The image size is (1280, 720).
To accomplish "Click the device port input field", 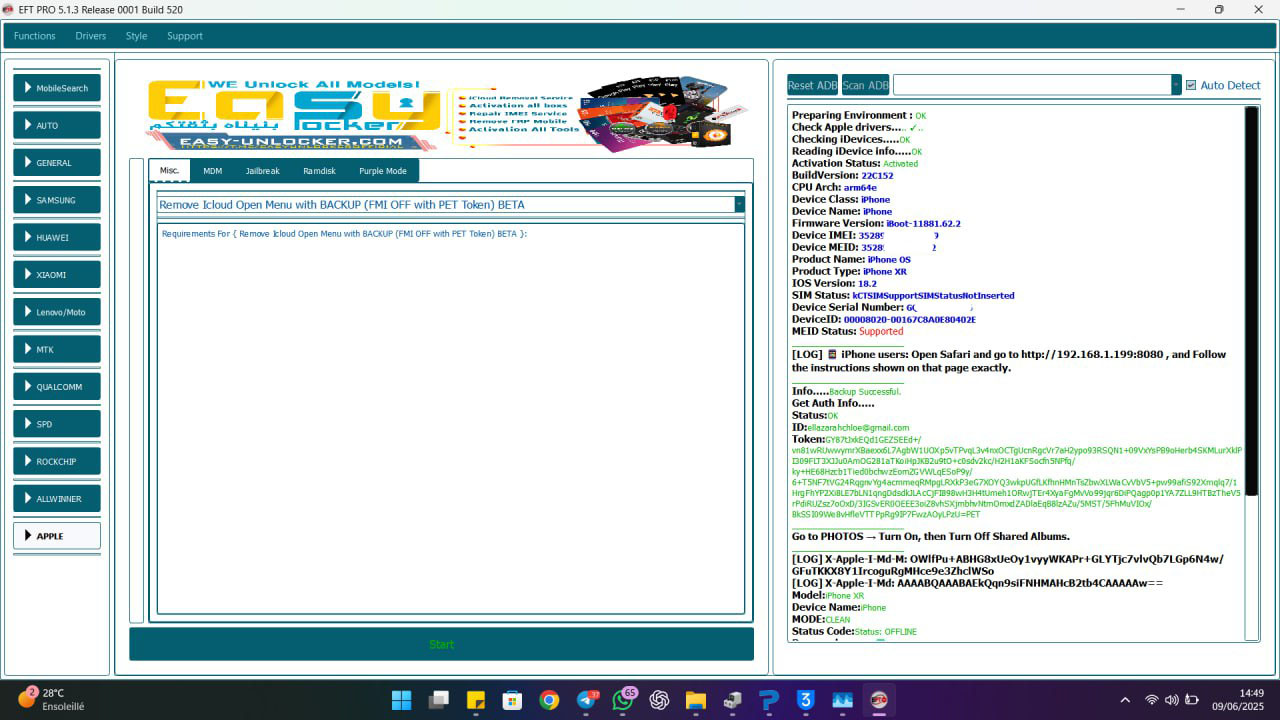I will click(1032, 85).
